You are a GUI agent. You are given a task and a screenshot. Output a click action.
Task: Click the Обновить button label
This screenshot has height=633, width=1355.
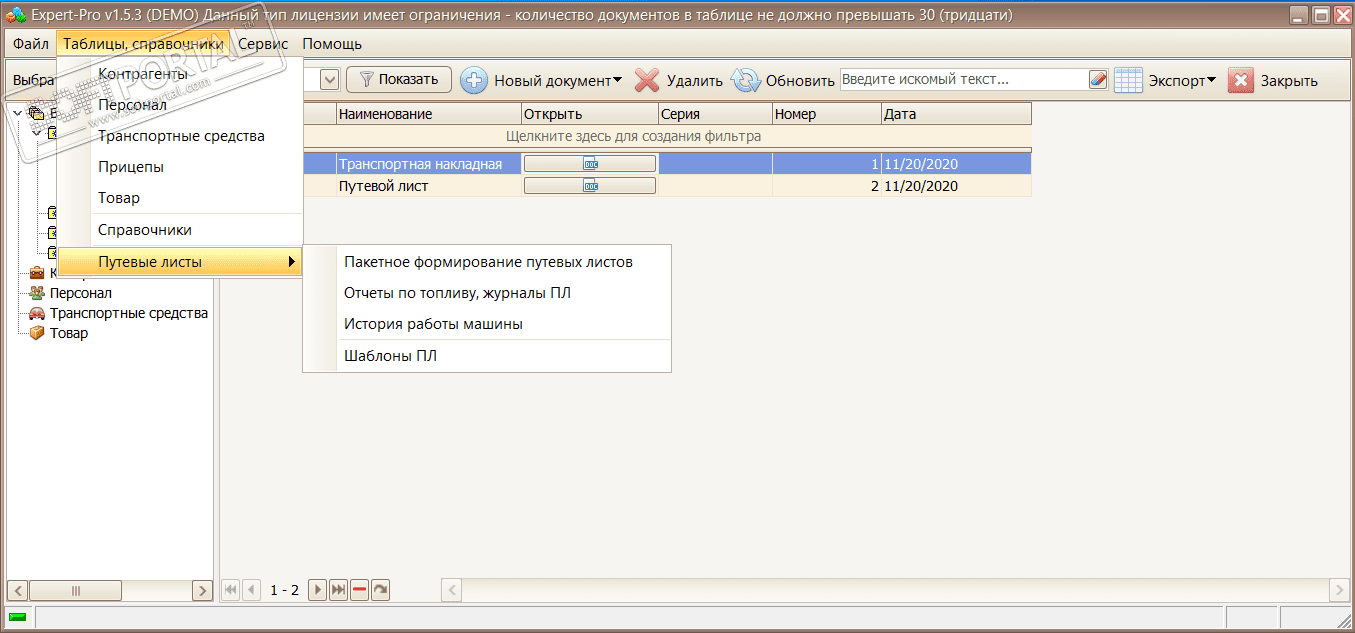click(x=800, y=81)
